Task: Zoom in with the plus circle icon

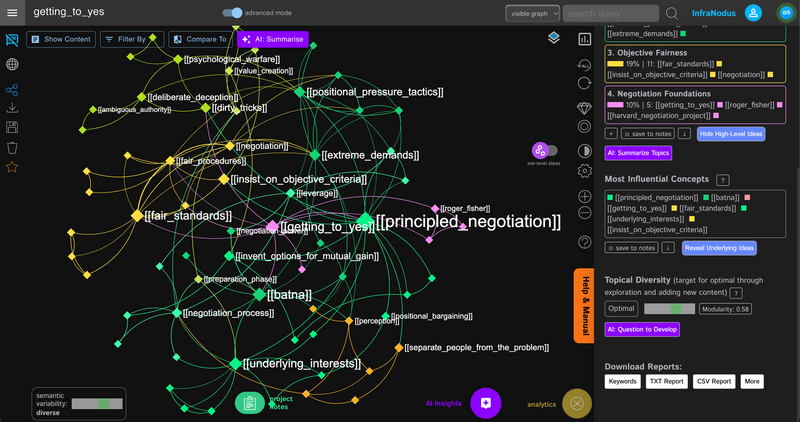Action: pos(584,196)
